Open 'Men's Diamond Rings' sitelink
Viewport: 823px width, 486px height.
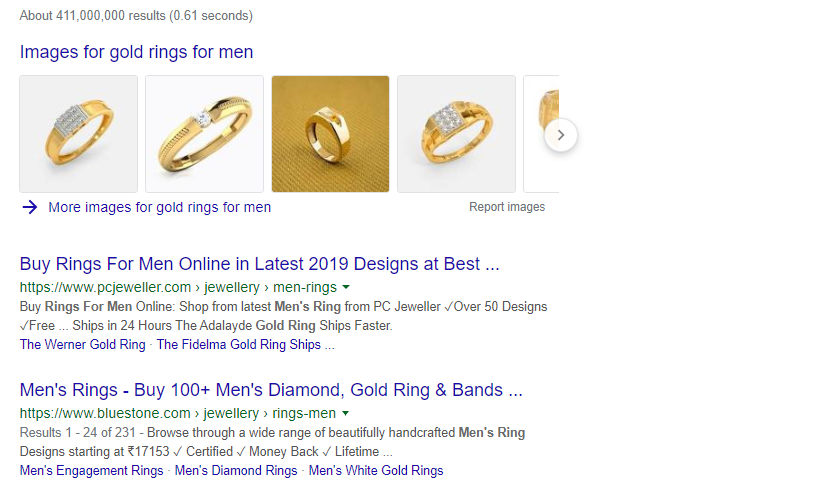click(x=236, y=470)
